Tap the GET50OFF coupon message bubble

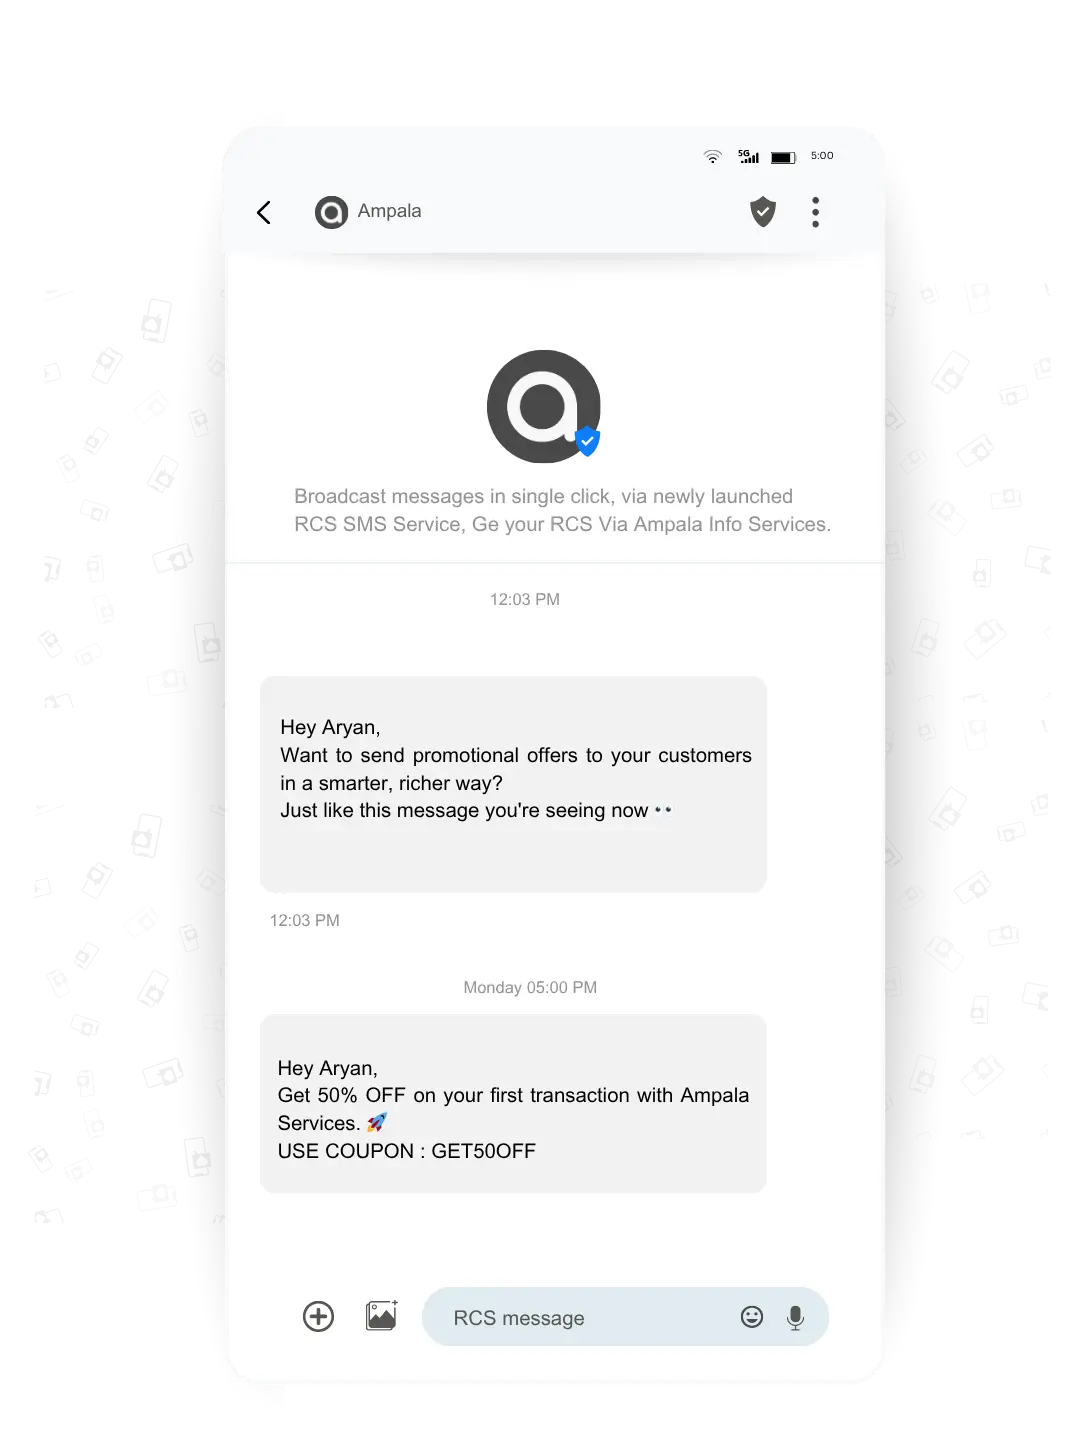tap(513, 1103)
